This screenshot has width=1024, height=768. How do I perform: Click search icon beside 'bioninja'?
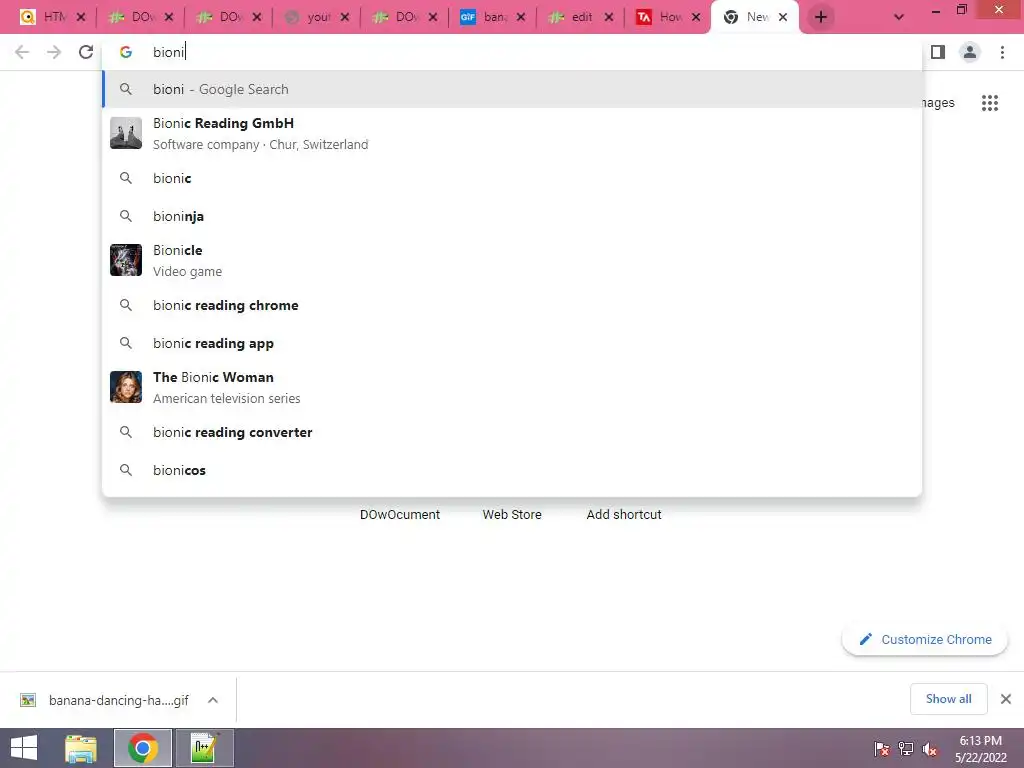point(126,216)
